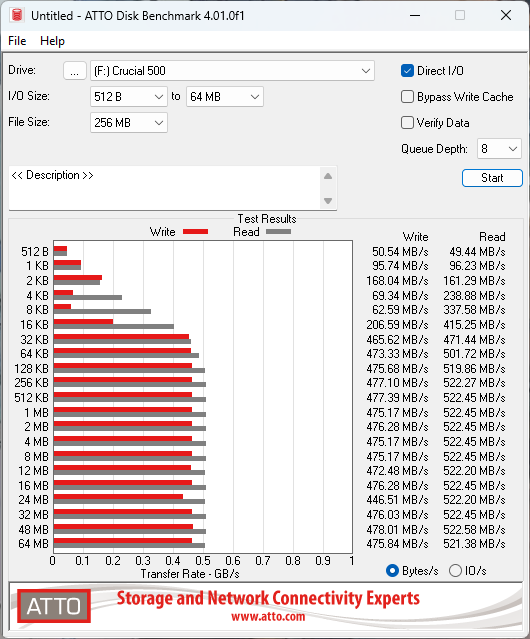The height and width of the screenshot is (639, 530).
Task: Expand the 512 B minimum I/O size dropdown
Action: [129, 97]
